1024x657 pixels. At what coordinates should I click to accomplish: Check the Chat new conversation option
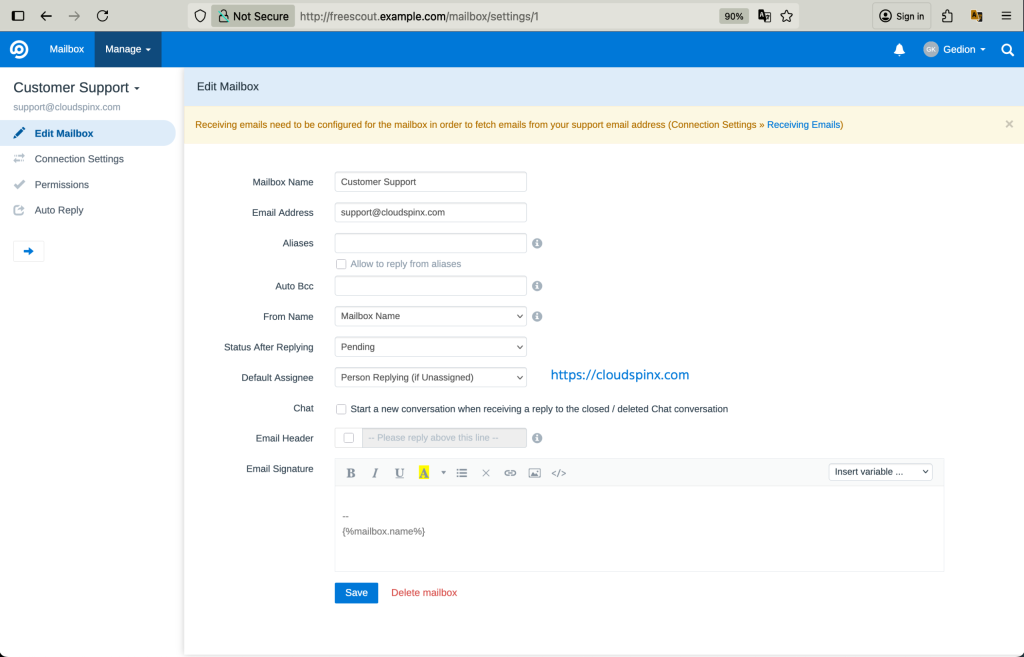[341, 408]
